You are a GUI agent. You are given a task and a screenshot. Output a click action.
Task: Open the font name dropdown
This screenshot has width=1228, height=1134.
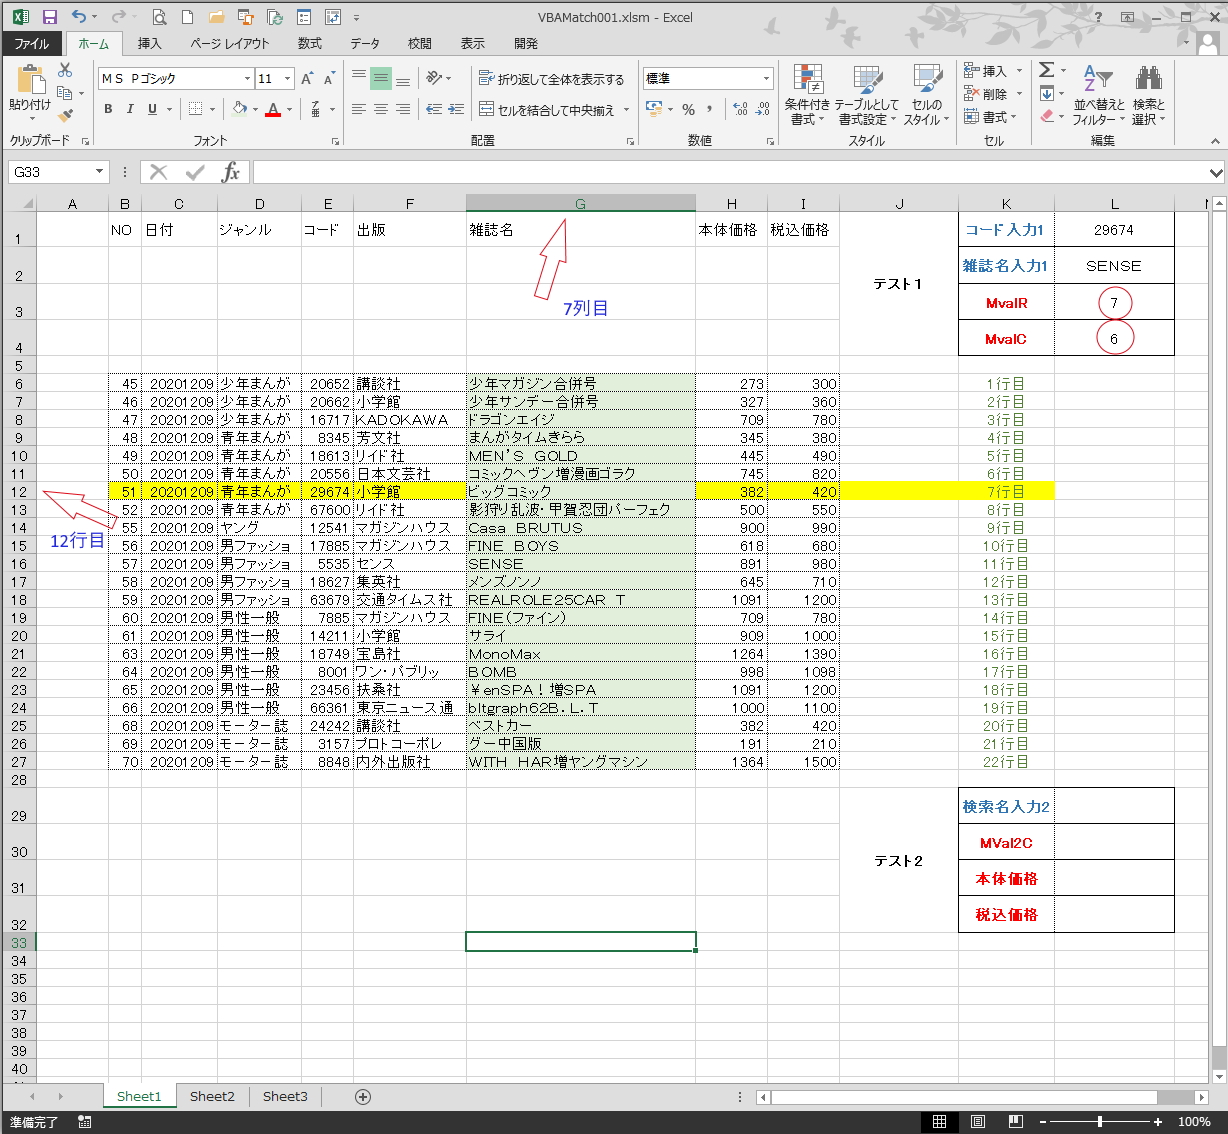(247, 78)
